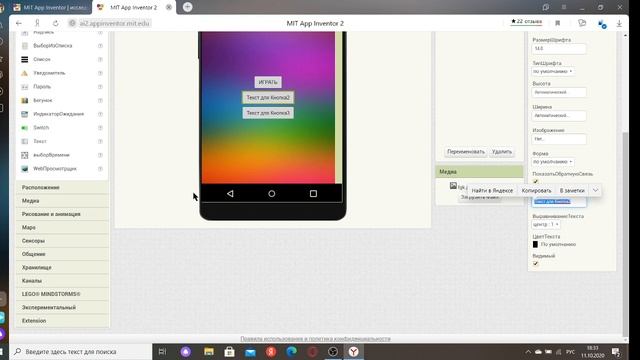
Task: Open the Форма dropdown
Action: (553, 162)
